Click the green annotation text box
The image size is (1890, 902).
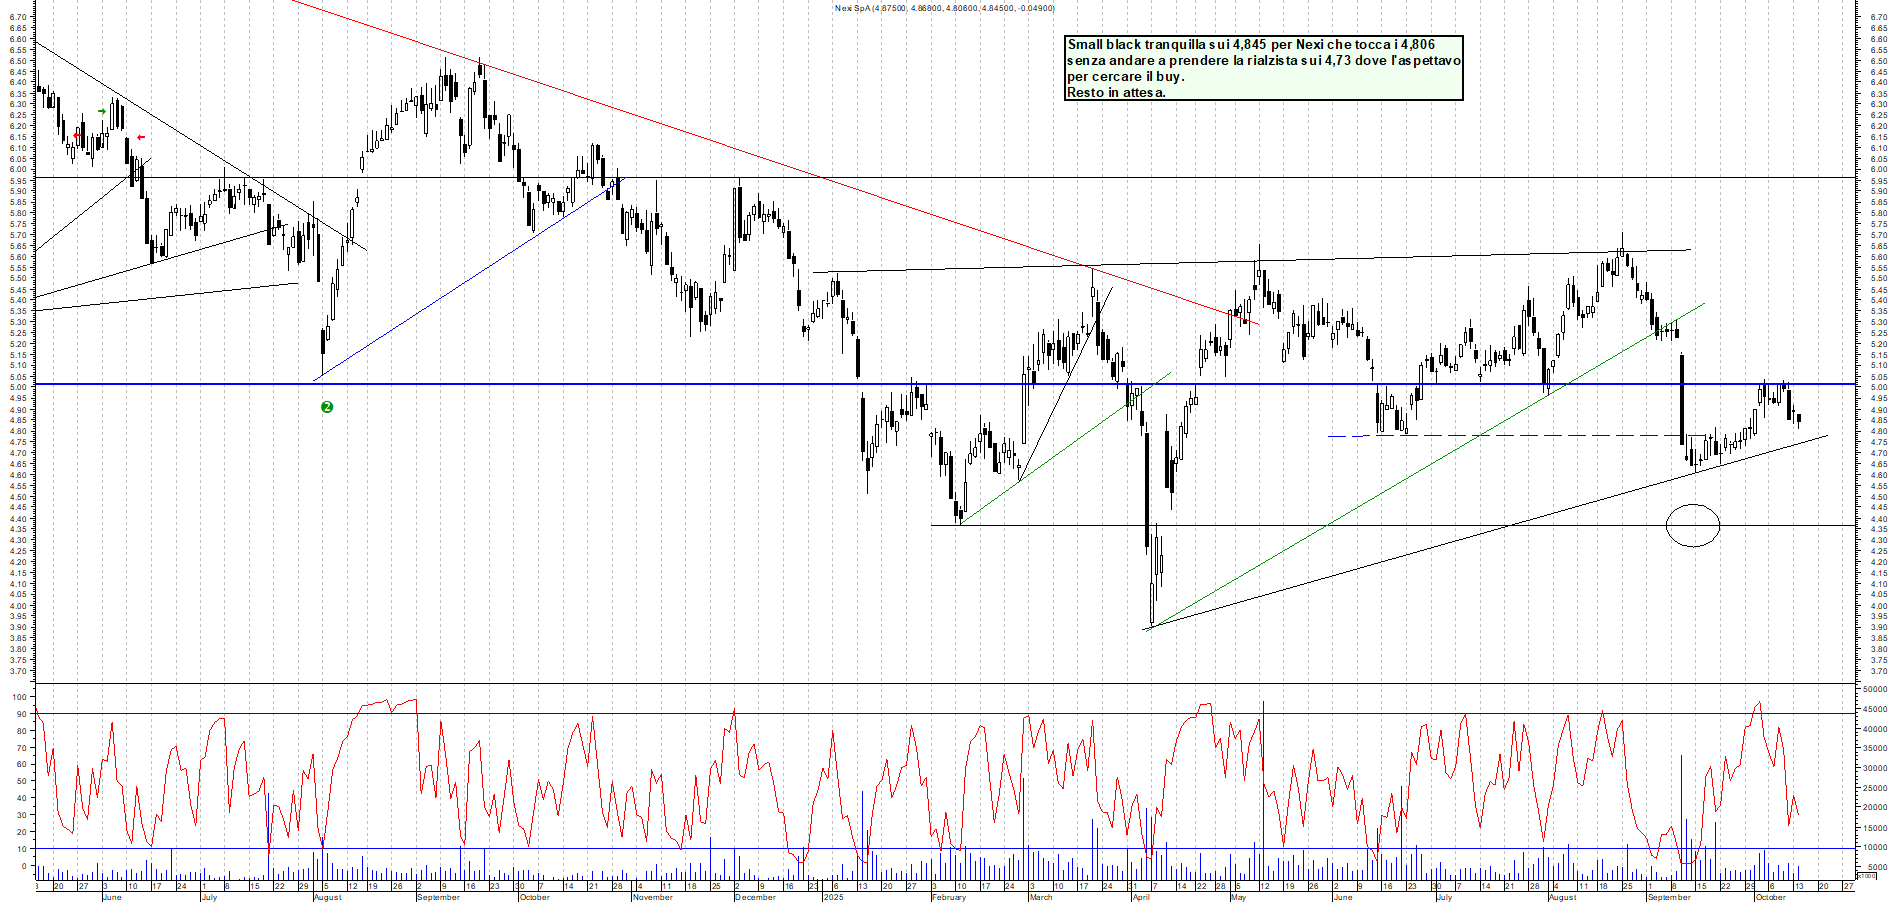tap(1264, 68)
